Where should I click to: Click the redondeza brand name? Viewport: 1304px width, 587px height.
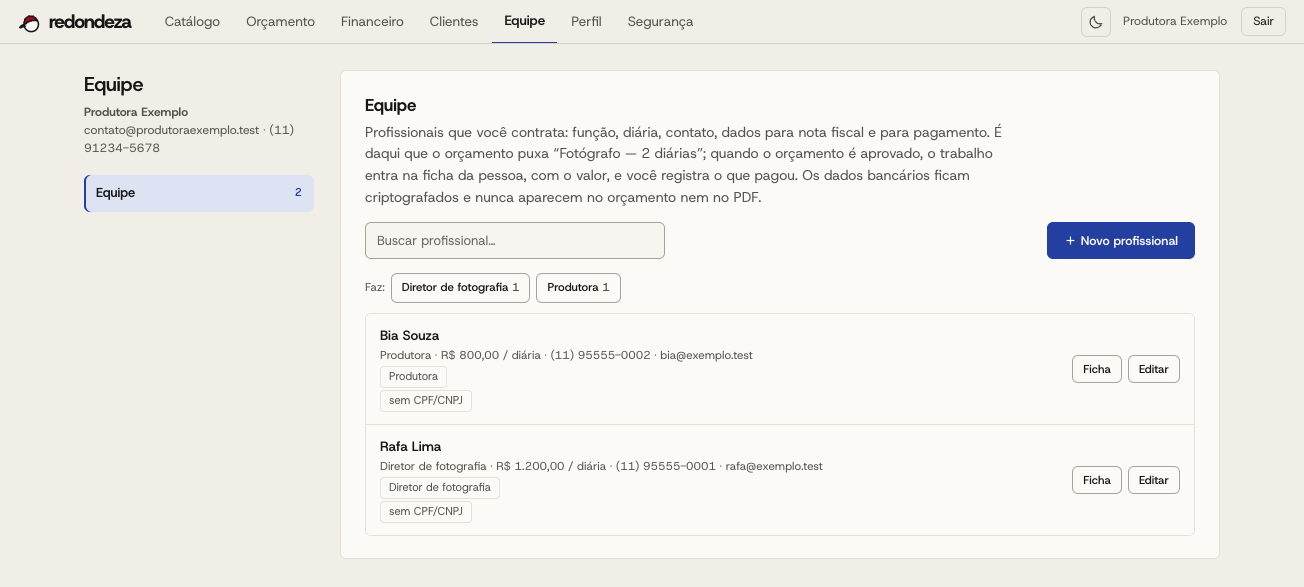tap(90, 22)
